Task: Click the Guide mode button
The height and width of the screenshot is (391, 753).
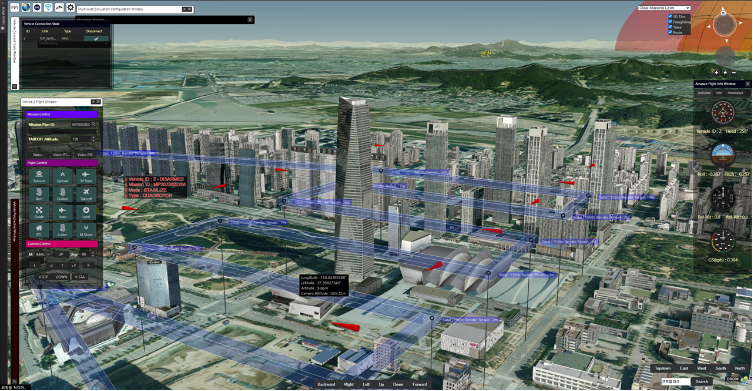Action: coord(39,212)
